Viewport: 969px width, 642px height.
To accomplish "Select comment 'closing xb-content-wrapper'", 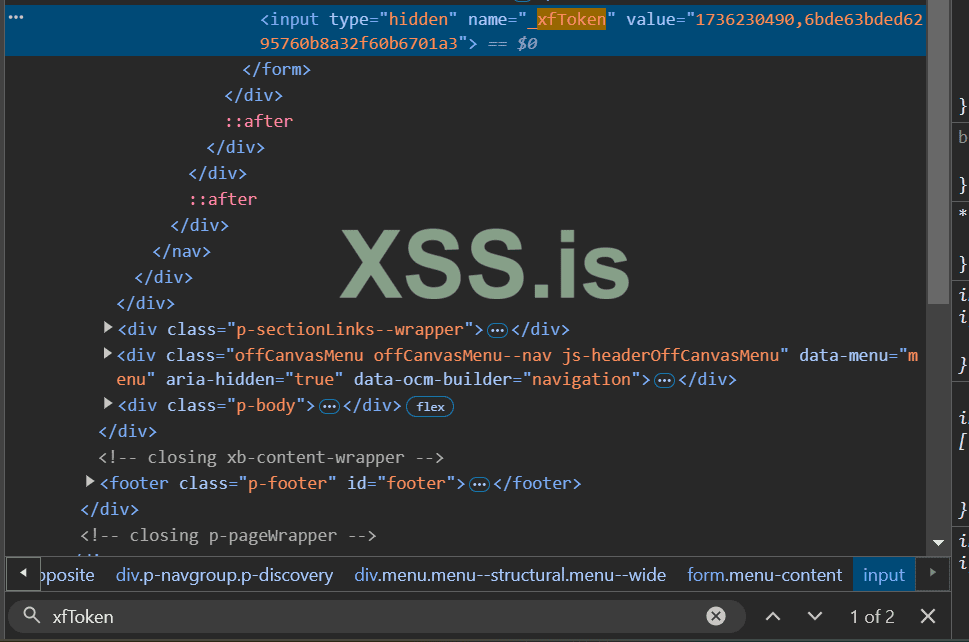I will tap(271, 458).
